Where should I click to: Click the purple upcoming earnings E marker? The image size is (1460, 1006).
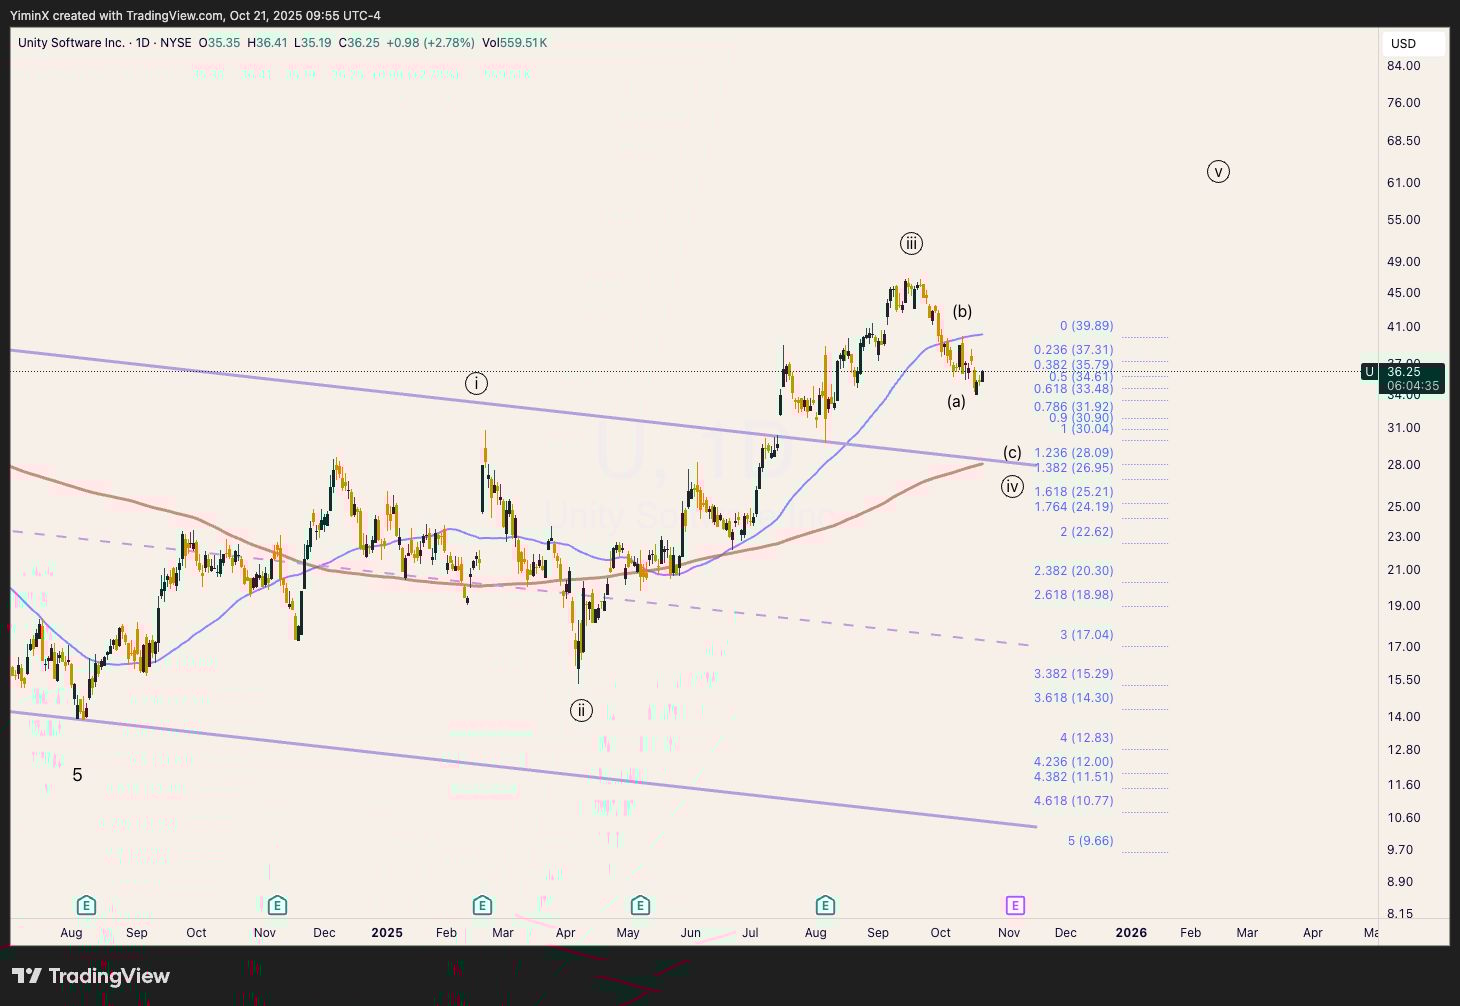(1015, 906)
